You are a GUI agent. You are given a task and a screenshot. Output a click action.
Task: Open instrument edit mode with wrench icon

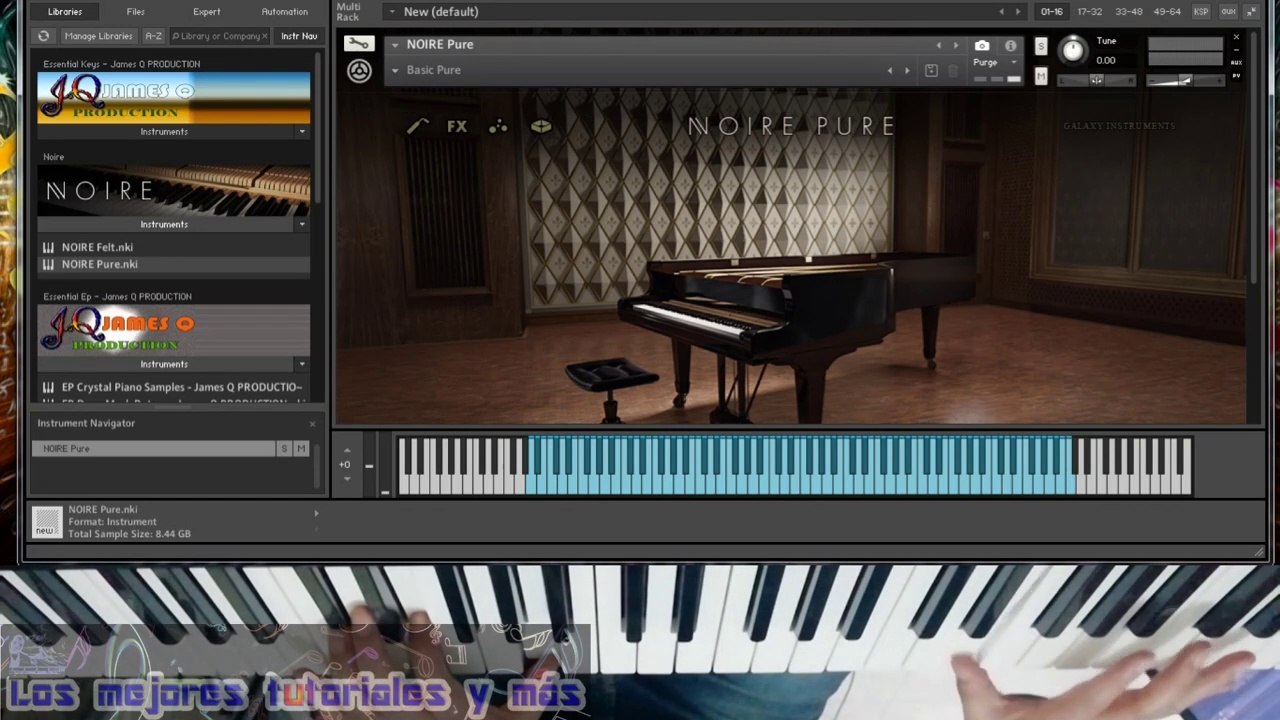point(358,44)
